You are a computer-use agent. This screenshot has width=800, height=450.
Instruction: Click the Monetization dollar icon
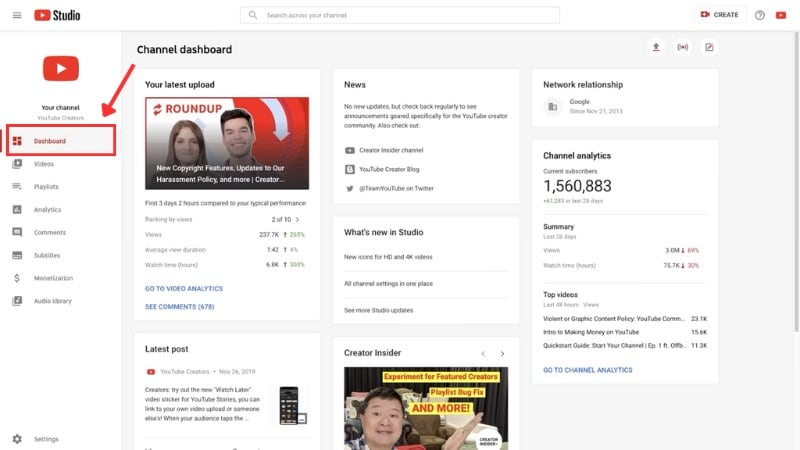(x=17, y=278)
